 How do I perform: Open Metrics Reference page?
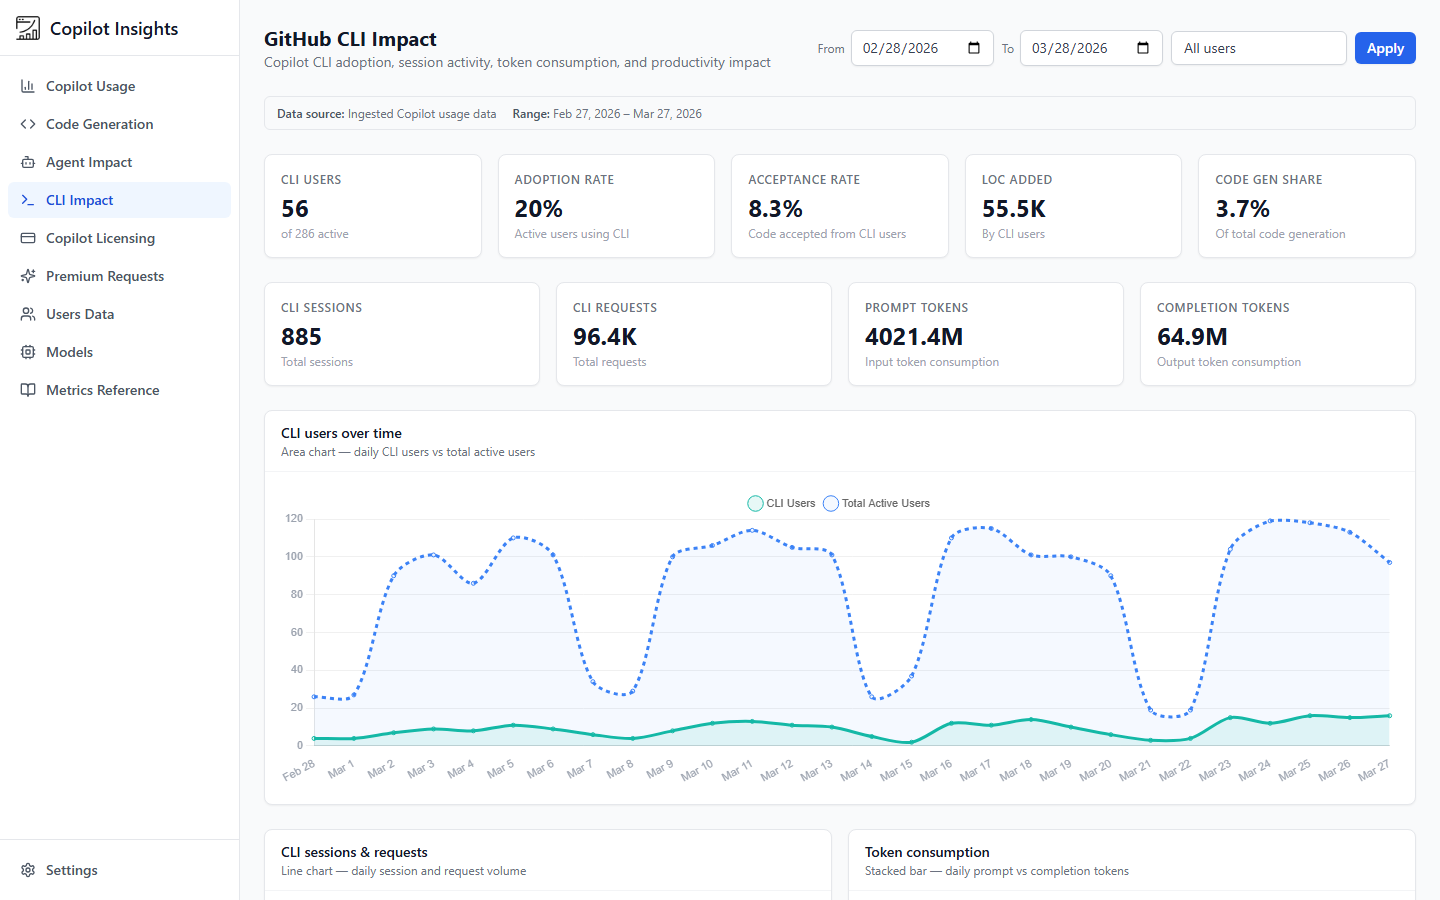click(x=119, y=390)
